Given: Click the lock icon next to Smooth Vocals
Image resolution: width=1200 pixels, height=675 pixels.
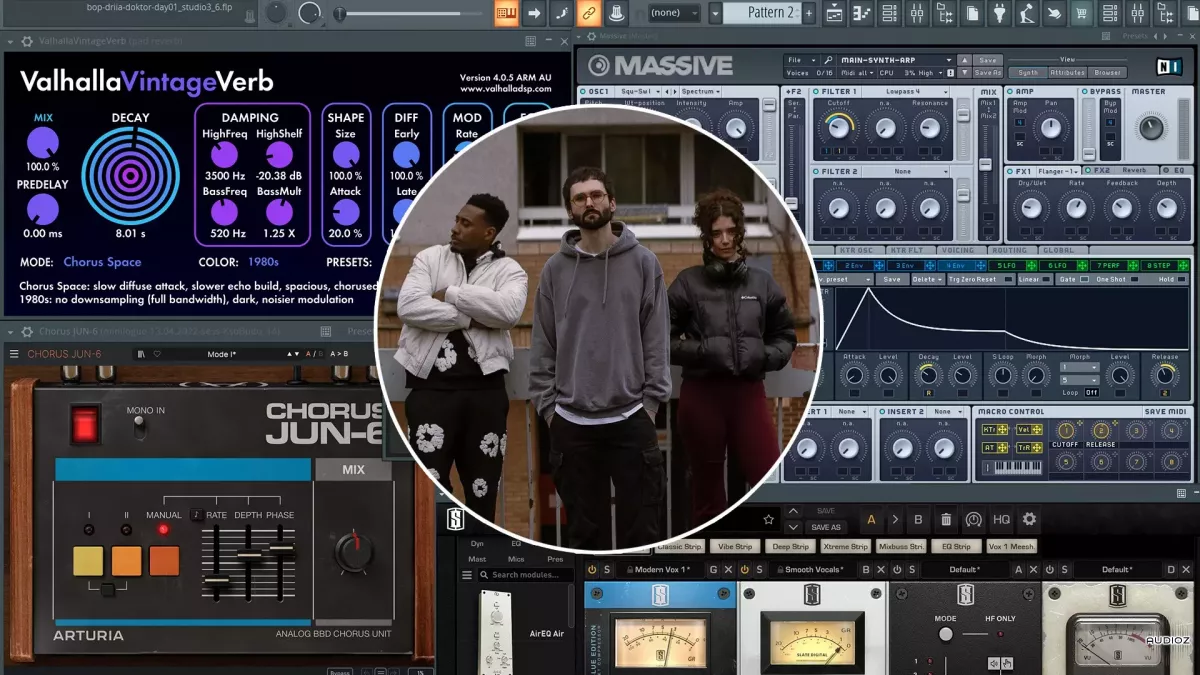Looking at the screenshot, I should coord(779,570).
